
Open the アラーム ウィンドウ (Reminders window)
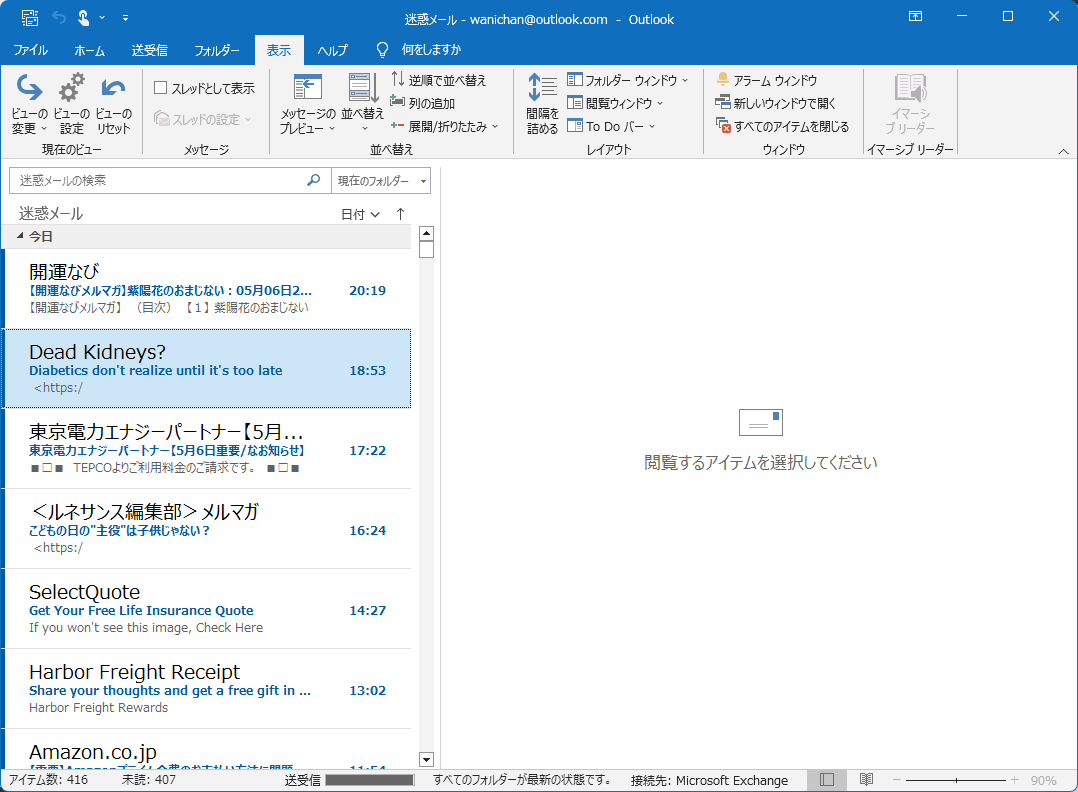coord(767,80)
